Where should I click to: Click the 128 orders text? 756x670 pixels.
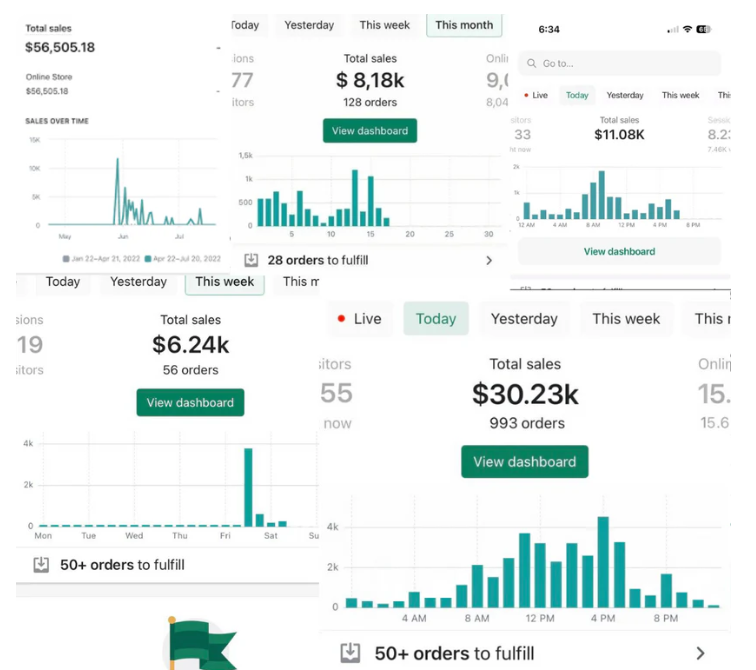[x=370, y=102]
